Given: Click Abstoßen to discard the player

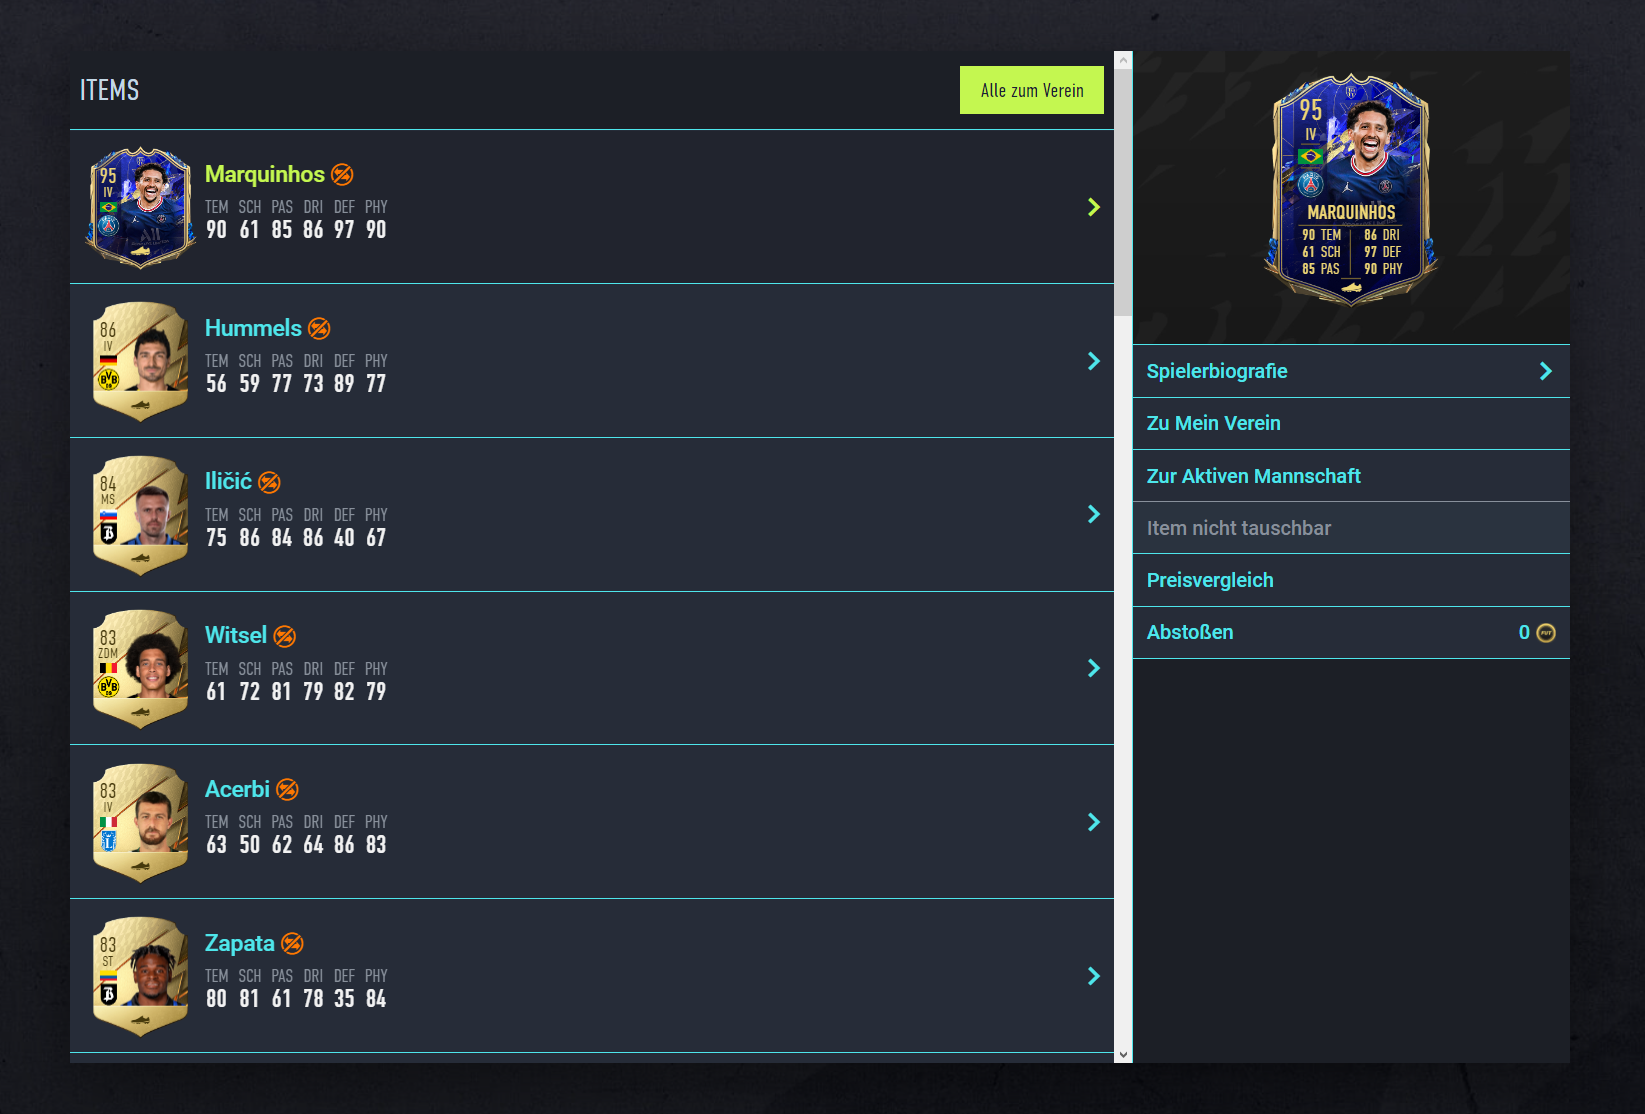Looking at the screenshot, I should tap(1190, 632).
